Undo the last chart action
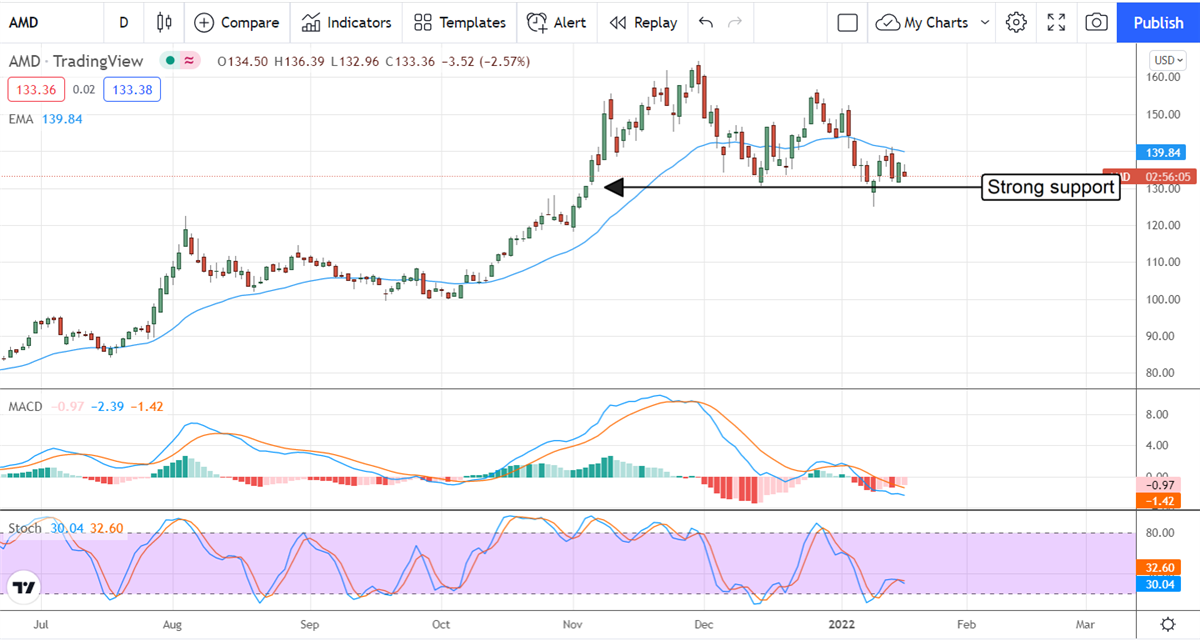 (706, 22)
